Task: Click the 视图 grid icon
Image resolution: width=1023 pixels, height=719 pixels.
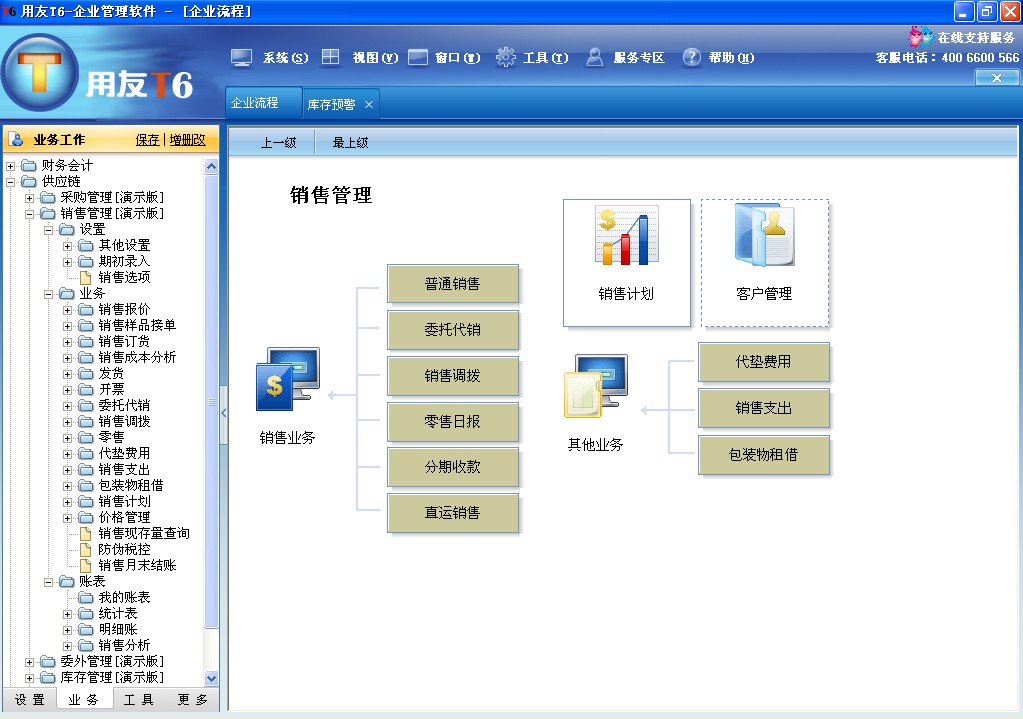Action: (x=331, y=57)
